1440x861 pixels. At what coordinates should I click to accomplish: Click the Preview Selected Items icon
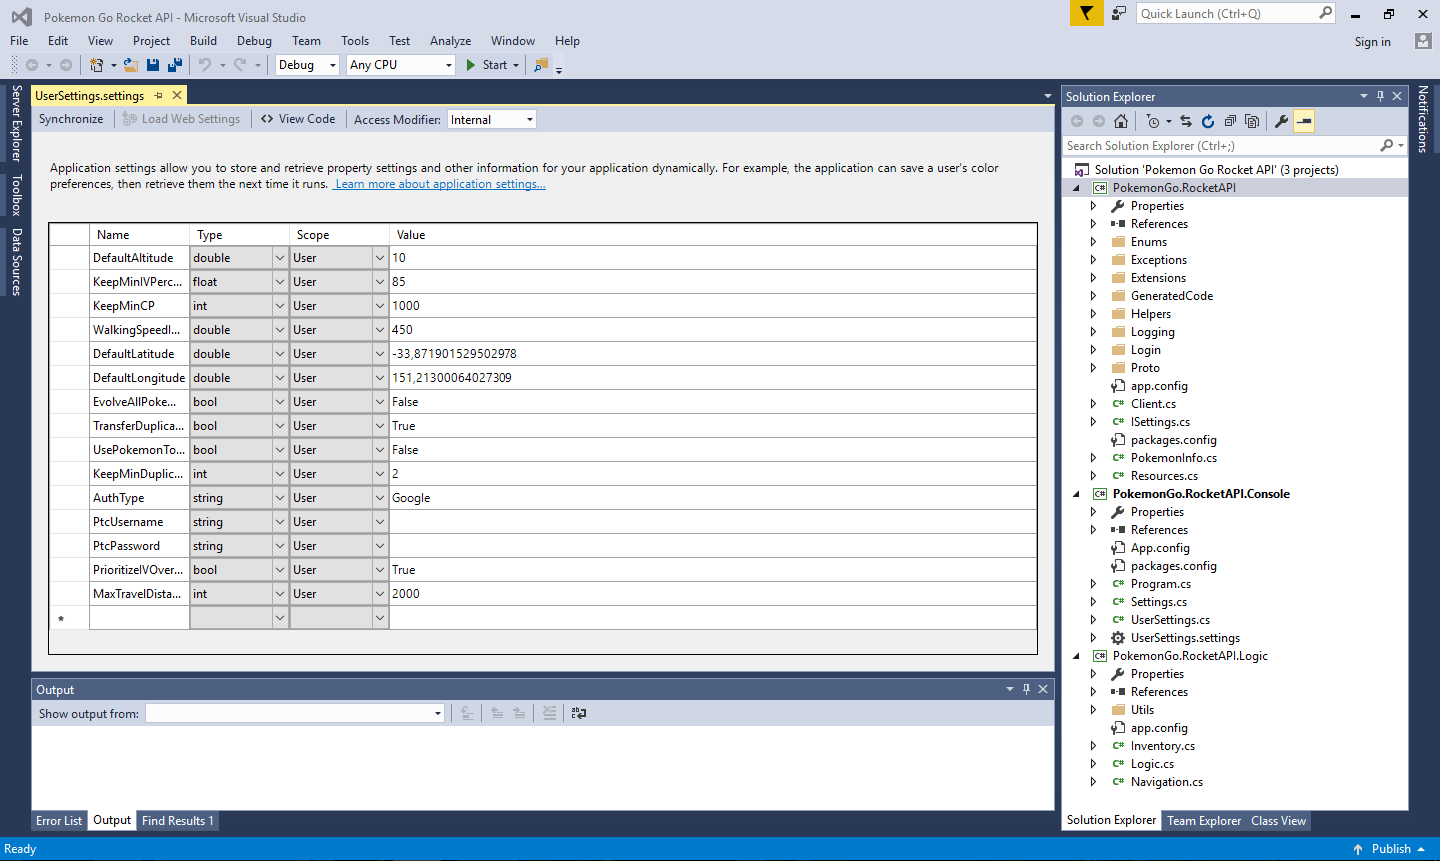coord(1304,121)
